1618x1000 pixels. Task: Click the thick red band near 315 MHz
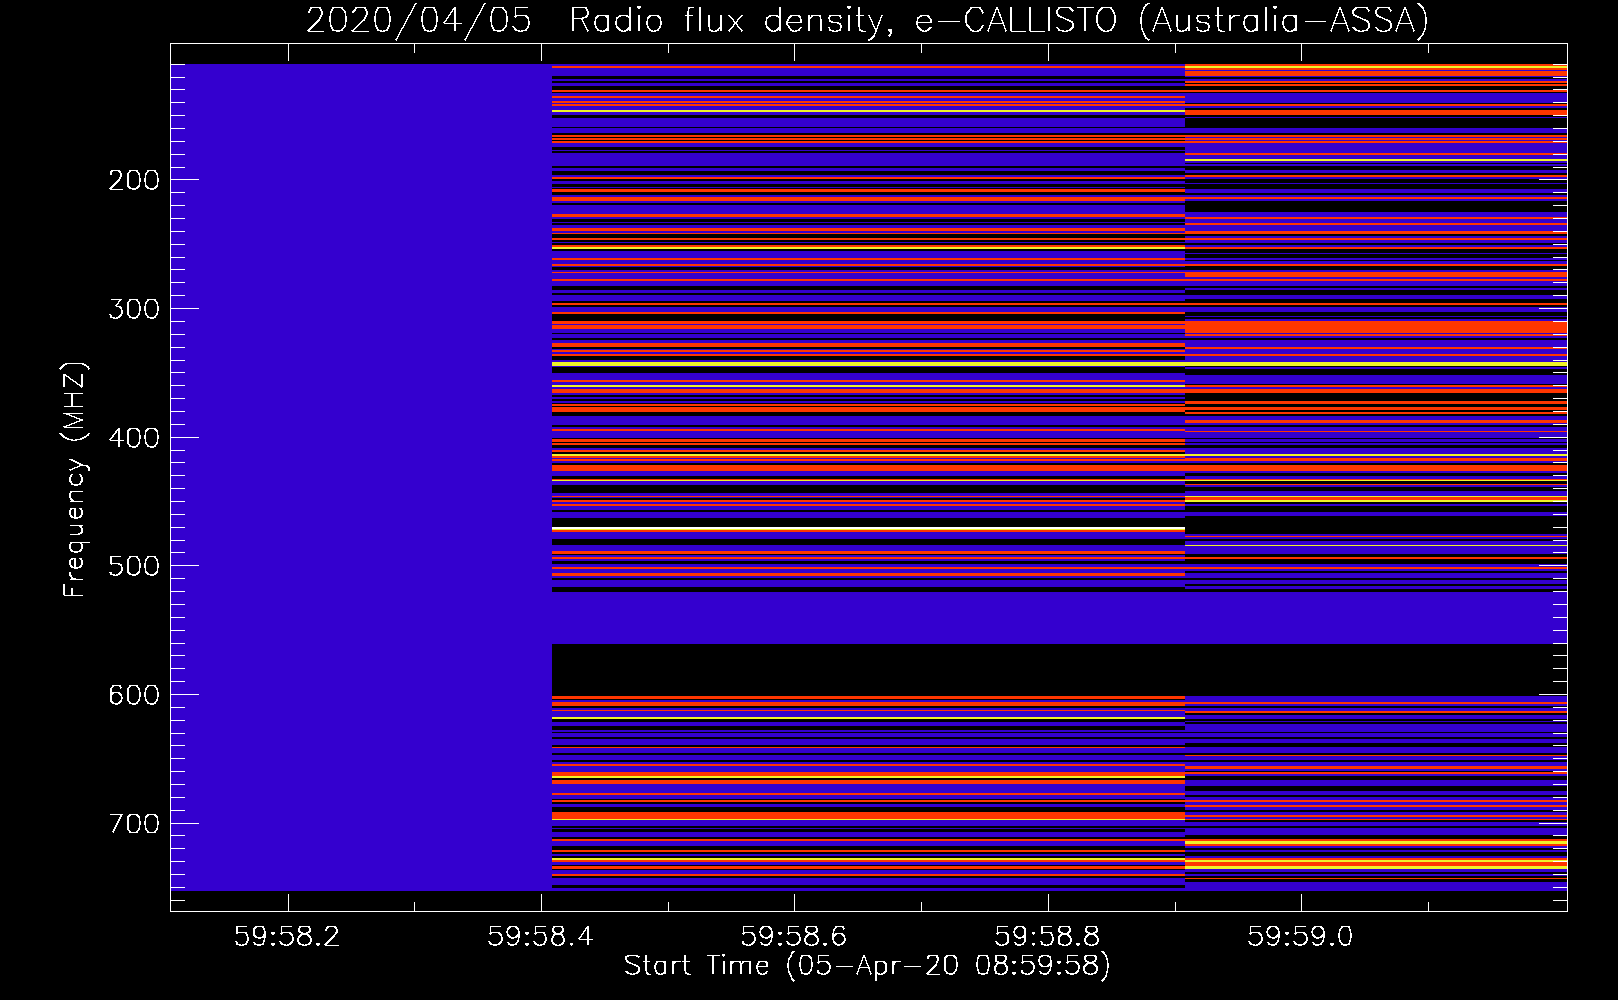(x=1376, y=328)
